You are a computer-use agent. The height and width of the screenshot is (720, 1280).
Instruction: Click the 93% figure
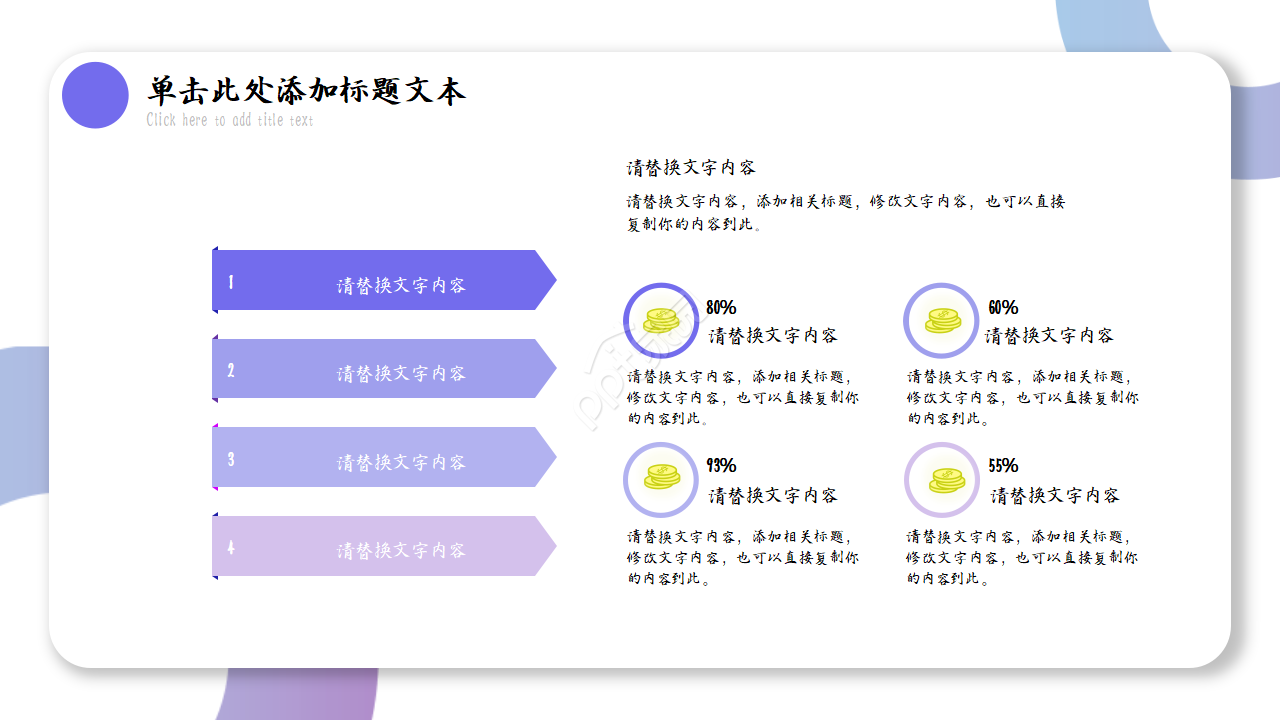click(x=721, y=465)
